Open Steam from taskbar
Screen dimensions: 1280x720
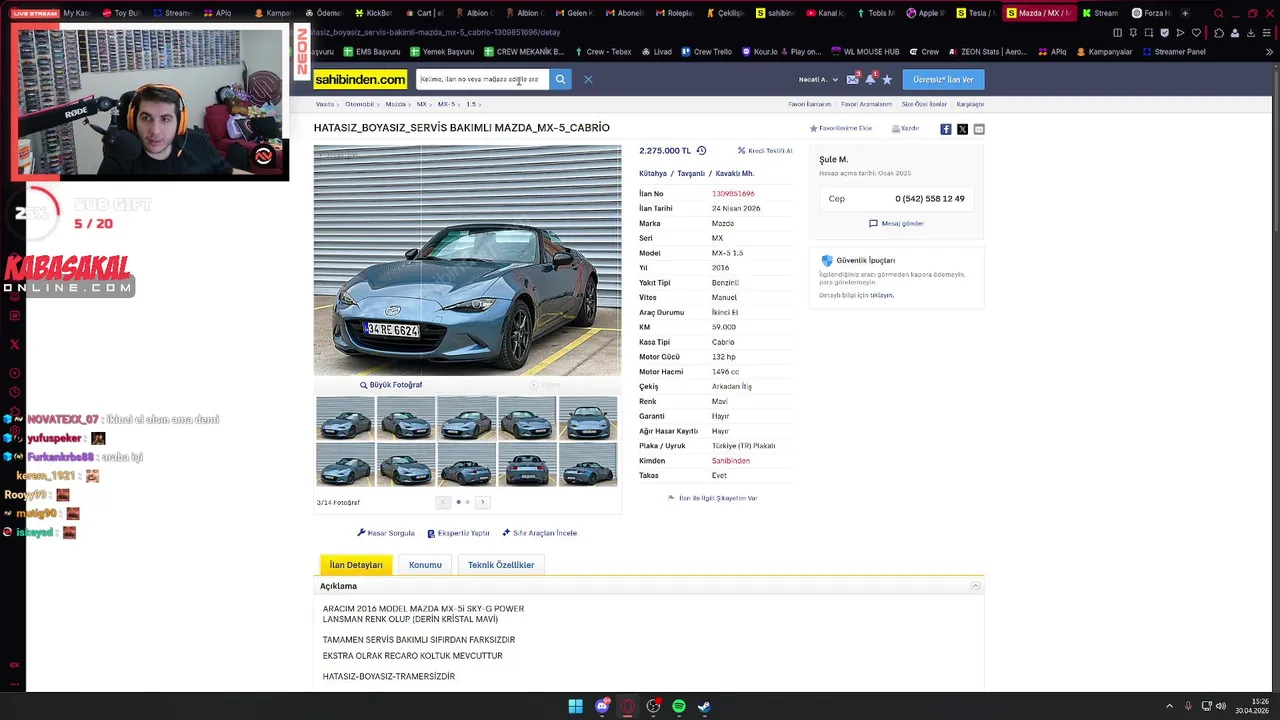(x=705, y=706)
